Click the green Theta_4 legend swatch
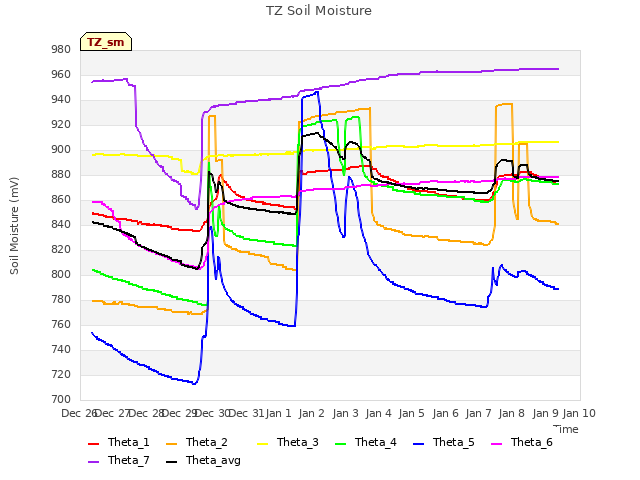Image resolution: width=640 pixels, height=480 pixels. (341, 444)
